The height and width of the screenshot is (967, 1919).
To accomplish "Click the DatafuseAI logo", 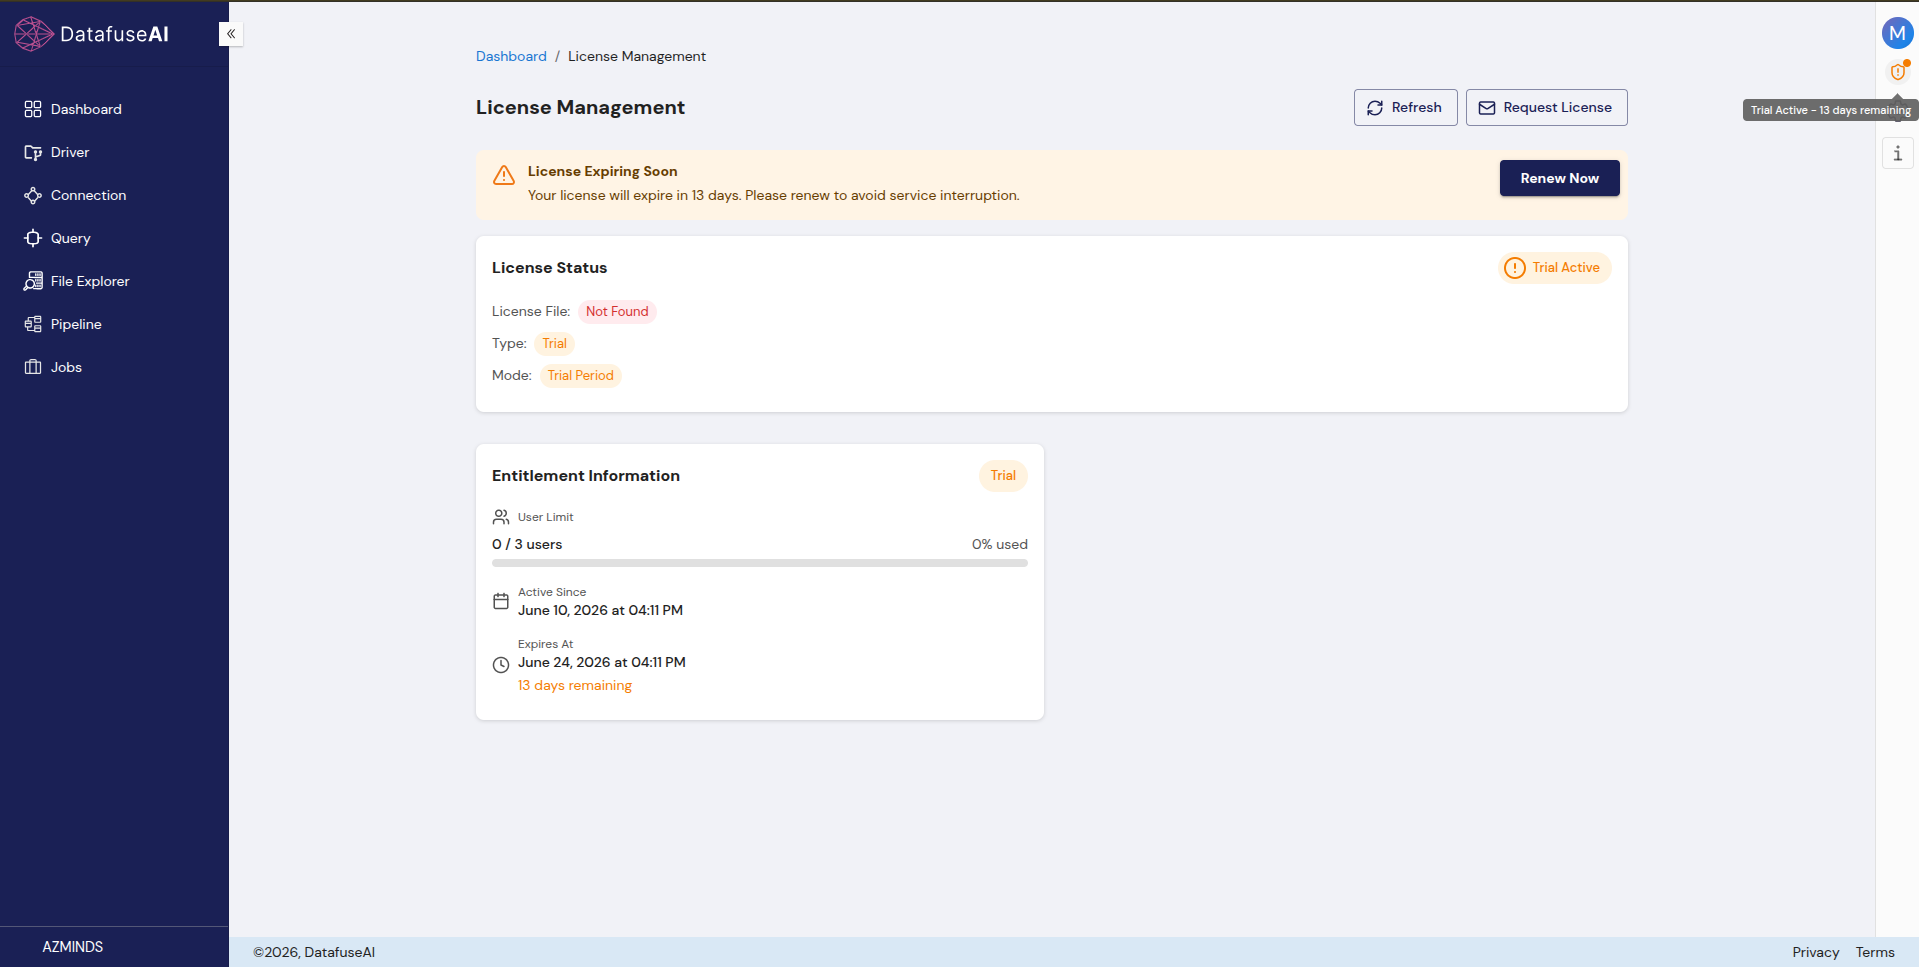I will click(x=92, y=34).
